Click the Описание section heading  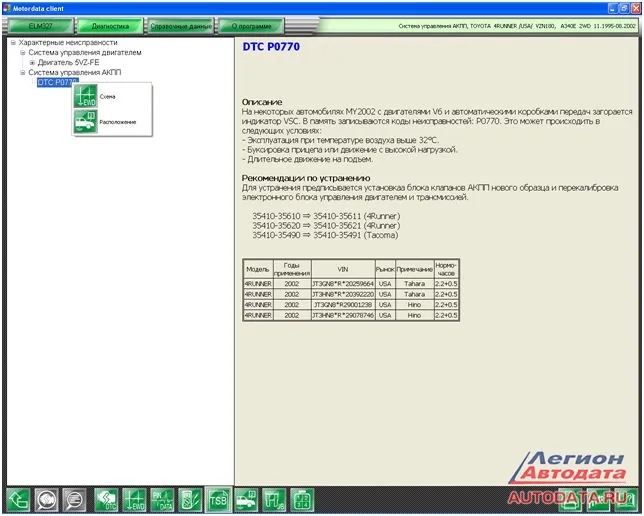coord(262,102)
